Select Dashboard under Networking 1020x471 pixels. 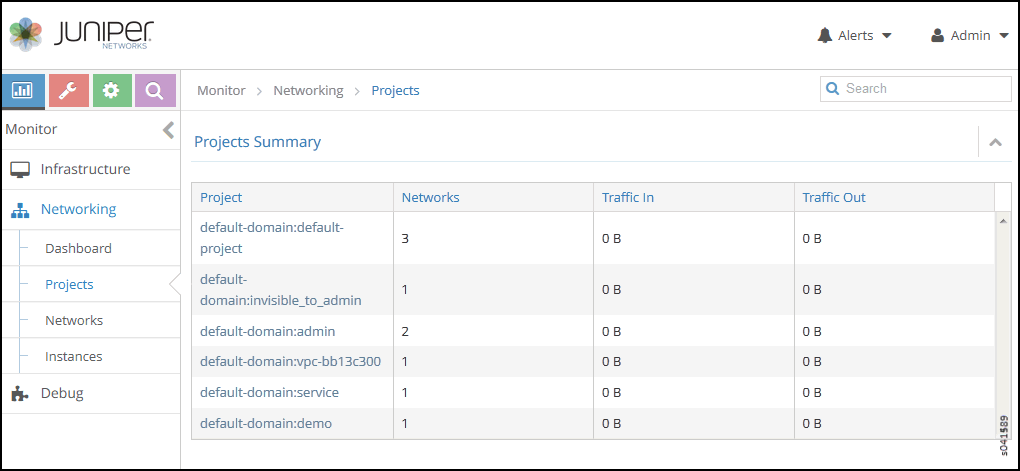(x=78, y=248)
